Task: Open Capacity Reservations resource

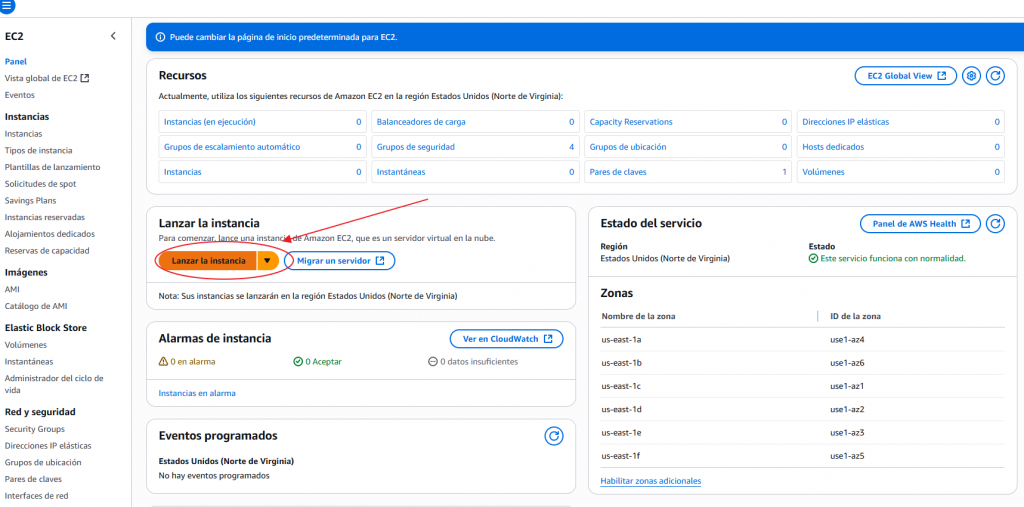Action: (688, 122)
